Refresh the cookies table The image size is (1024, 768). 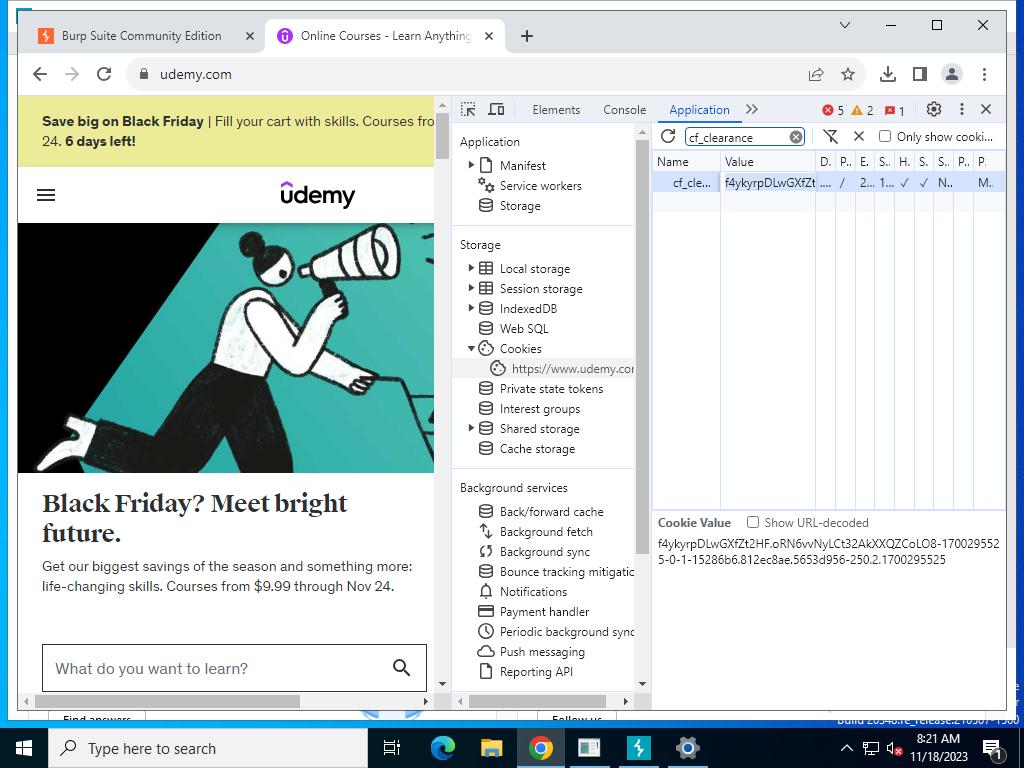click(x=667, y=136)
